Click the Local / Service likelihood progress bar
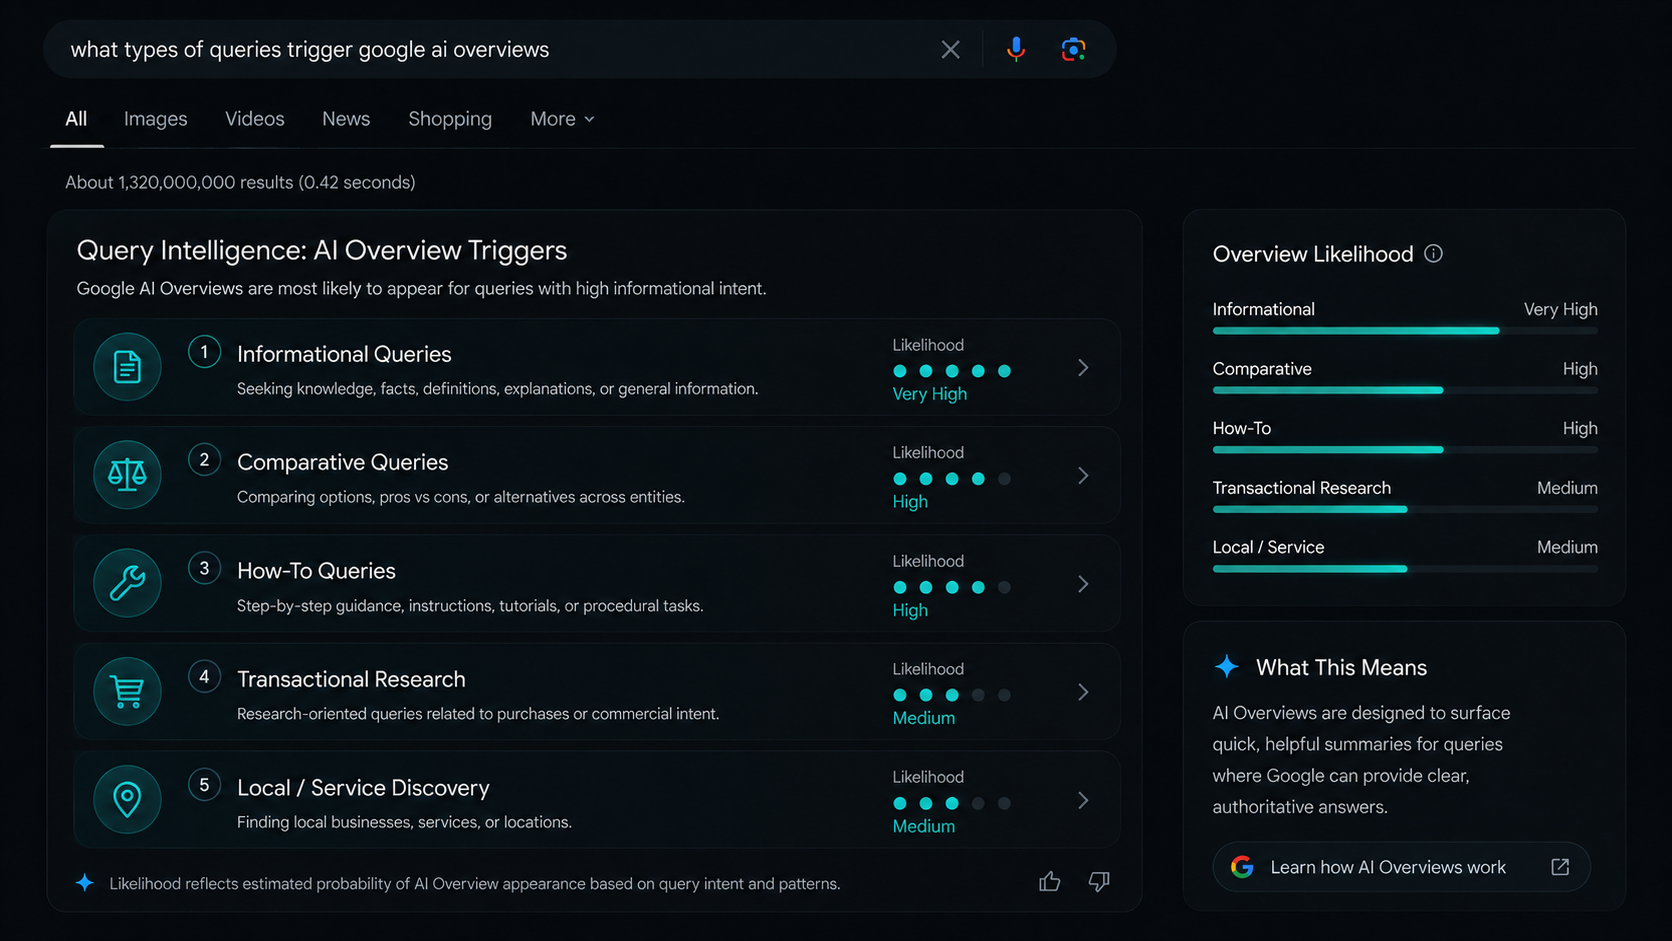 1405,568
